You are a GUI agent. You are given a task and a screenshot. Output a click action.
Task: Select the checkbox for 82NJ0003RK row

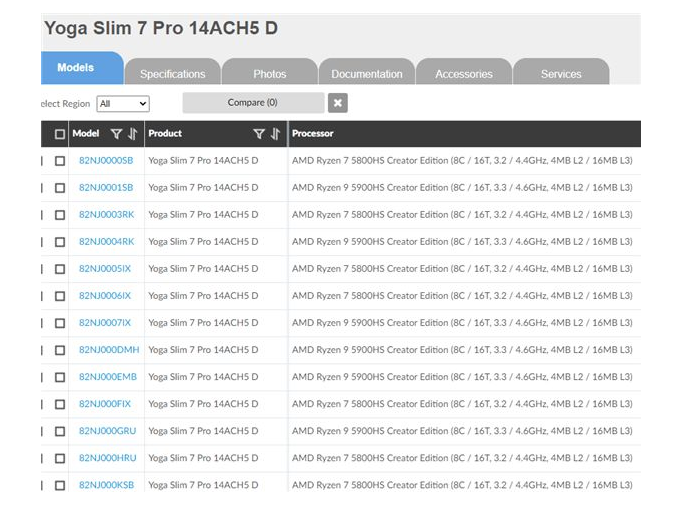[60, 214]
